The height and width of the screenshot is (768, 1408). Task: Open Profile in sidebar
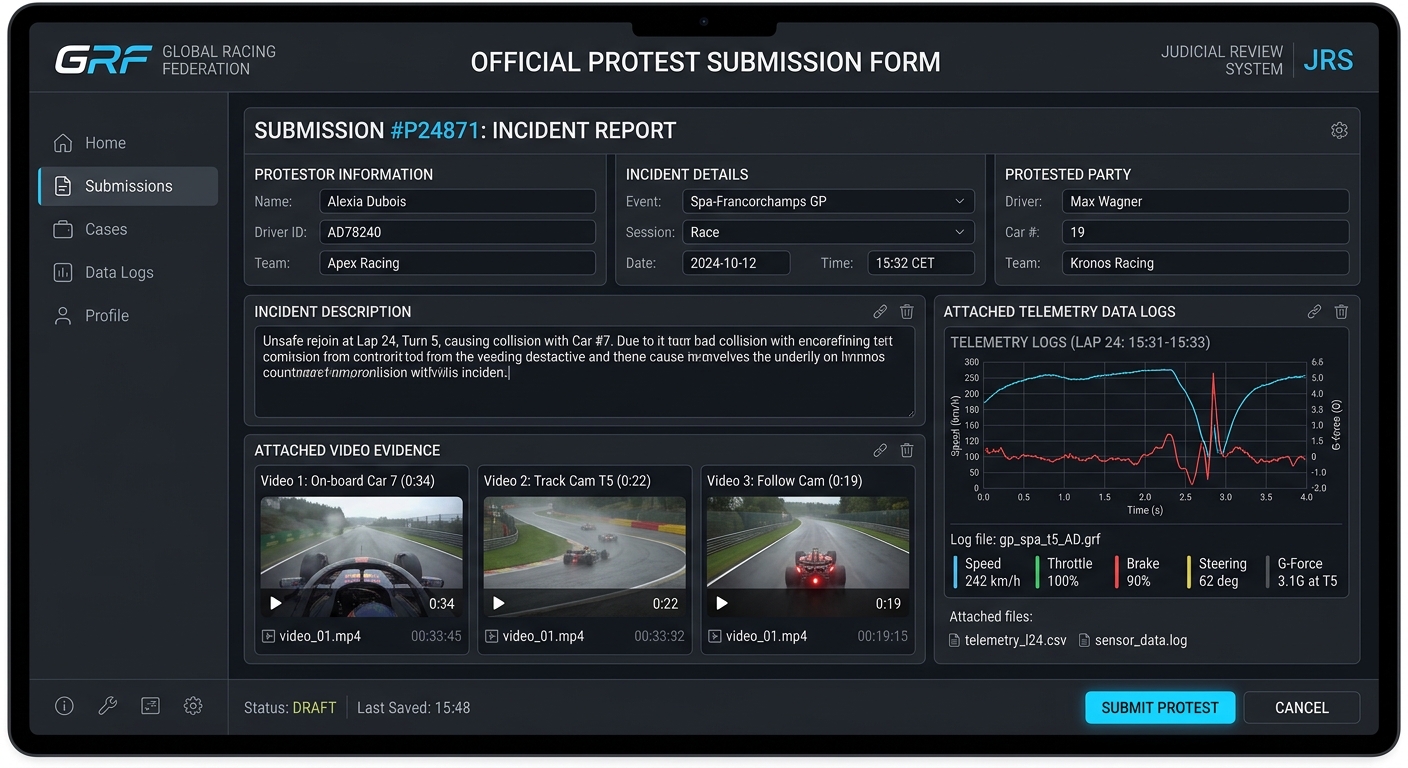coord(127,315)
